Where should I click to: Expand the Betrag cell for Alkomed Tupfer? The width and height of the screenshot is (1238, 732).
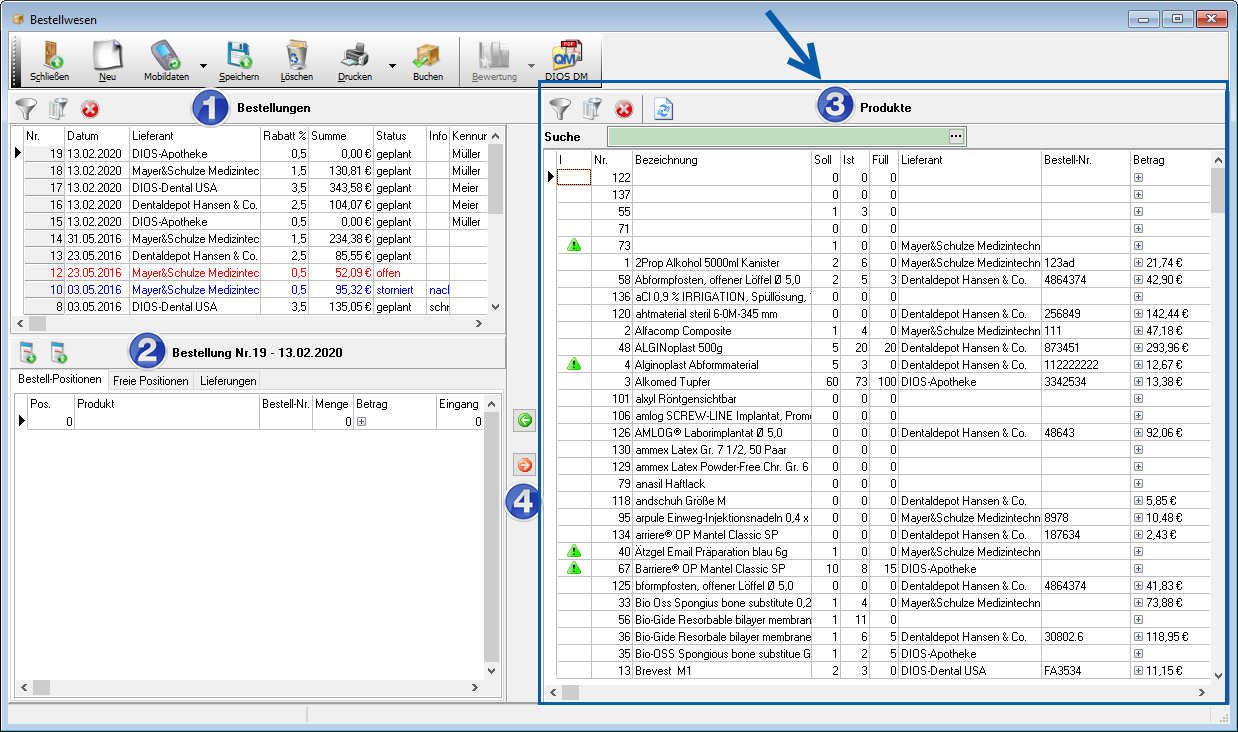point(1138,382)
